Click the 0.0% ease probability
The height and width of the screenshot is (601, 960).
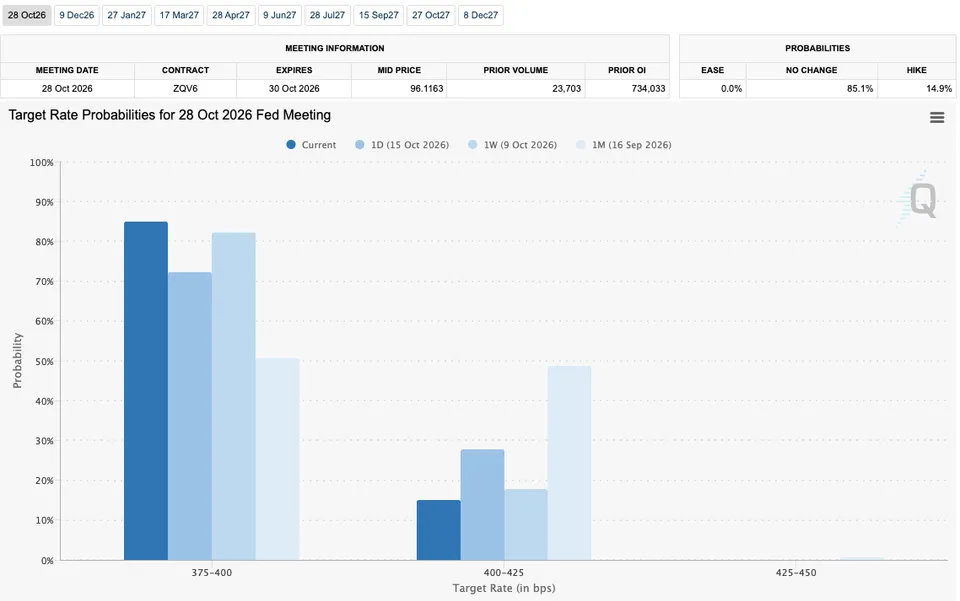click(731, 89)
